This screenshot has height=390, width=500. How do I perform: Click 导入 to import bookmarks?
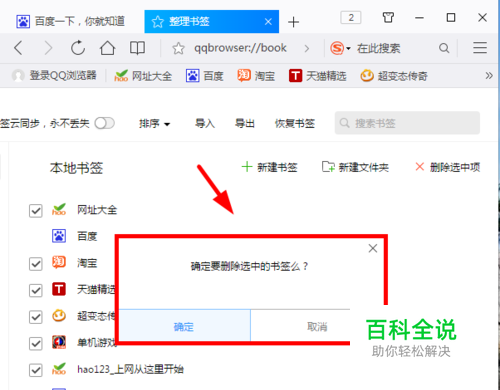(205, 124)
